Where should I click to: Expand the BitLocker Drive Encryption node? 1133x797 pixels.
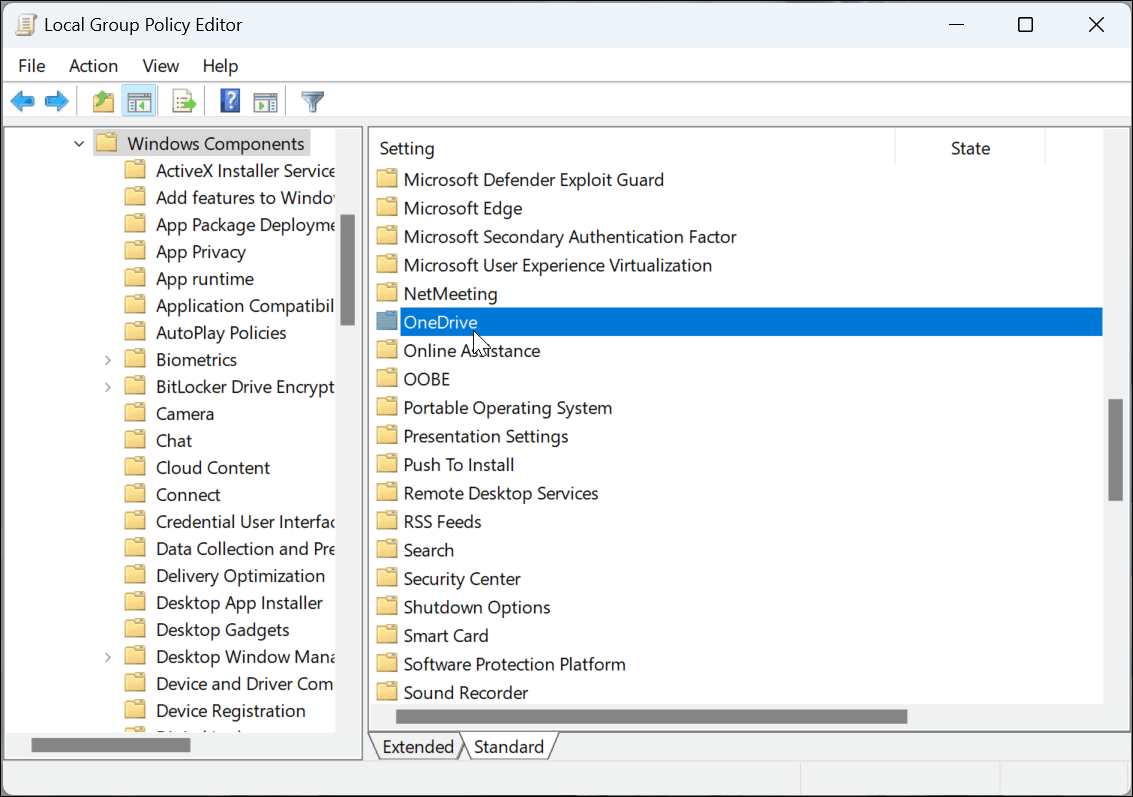pos(108,385)
